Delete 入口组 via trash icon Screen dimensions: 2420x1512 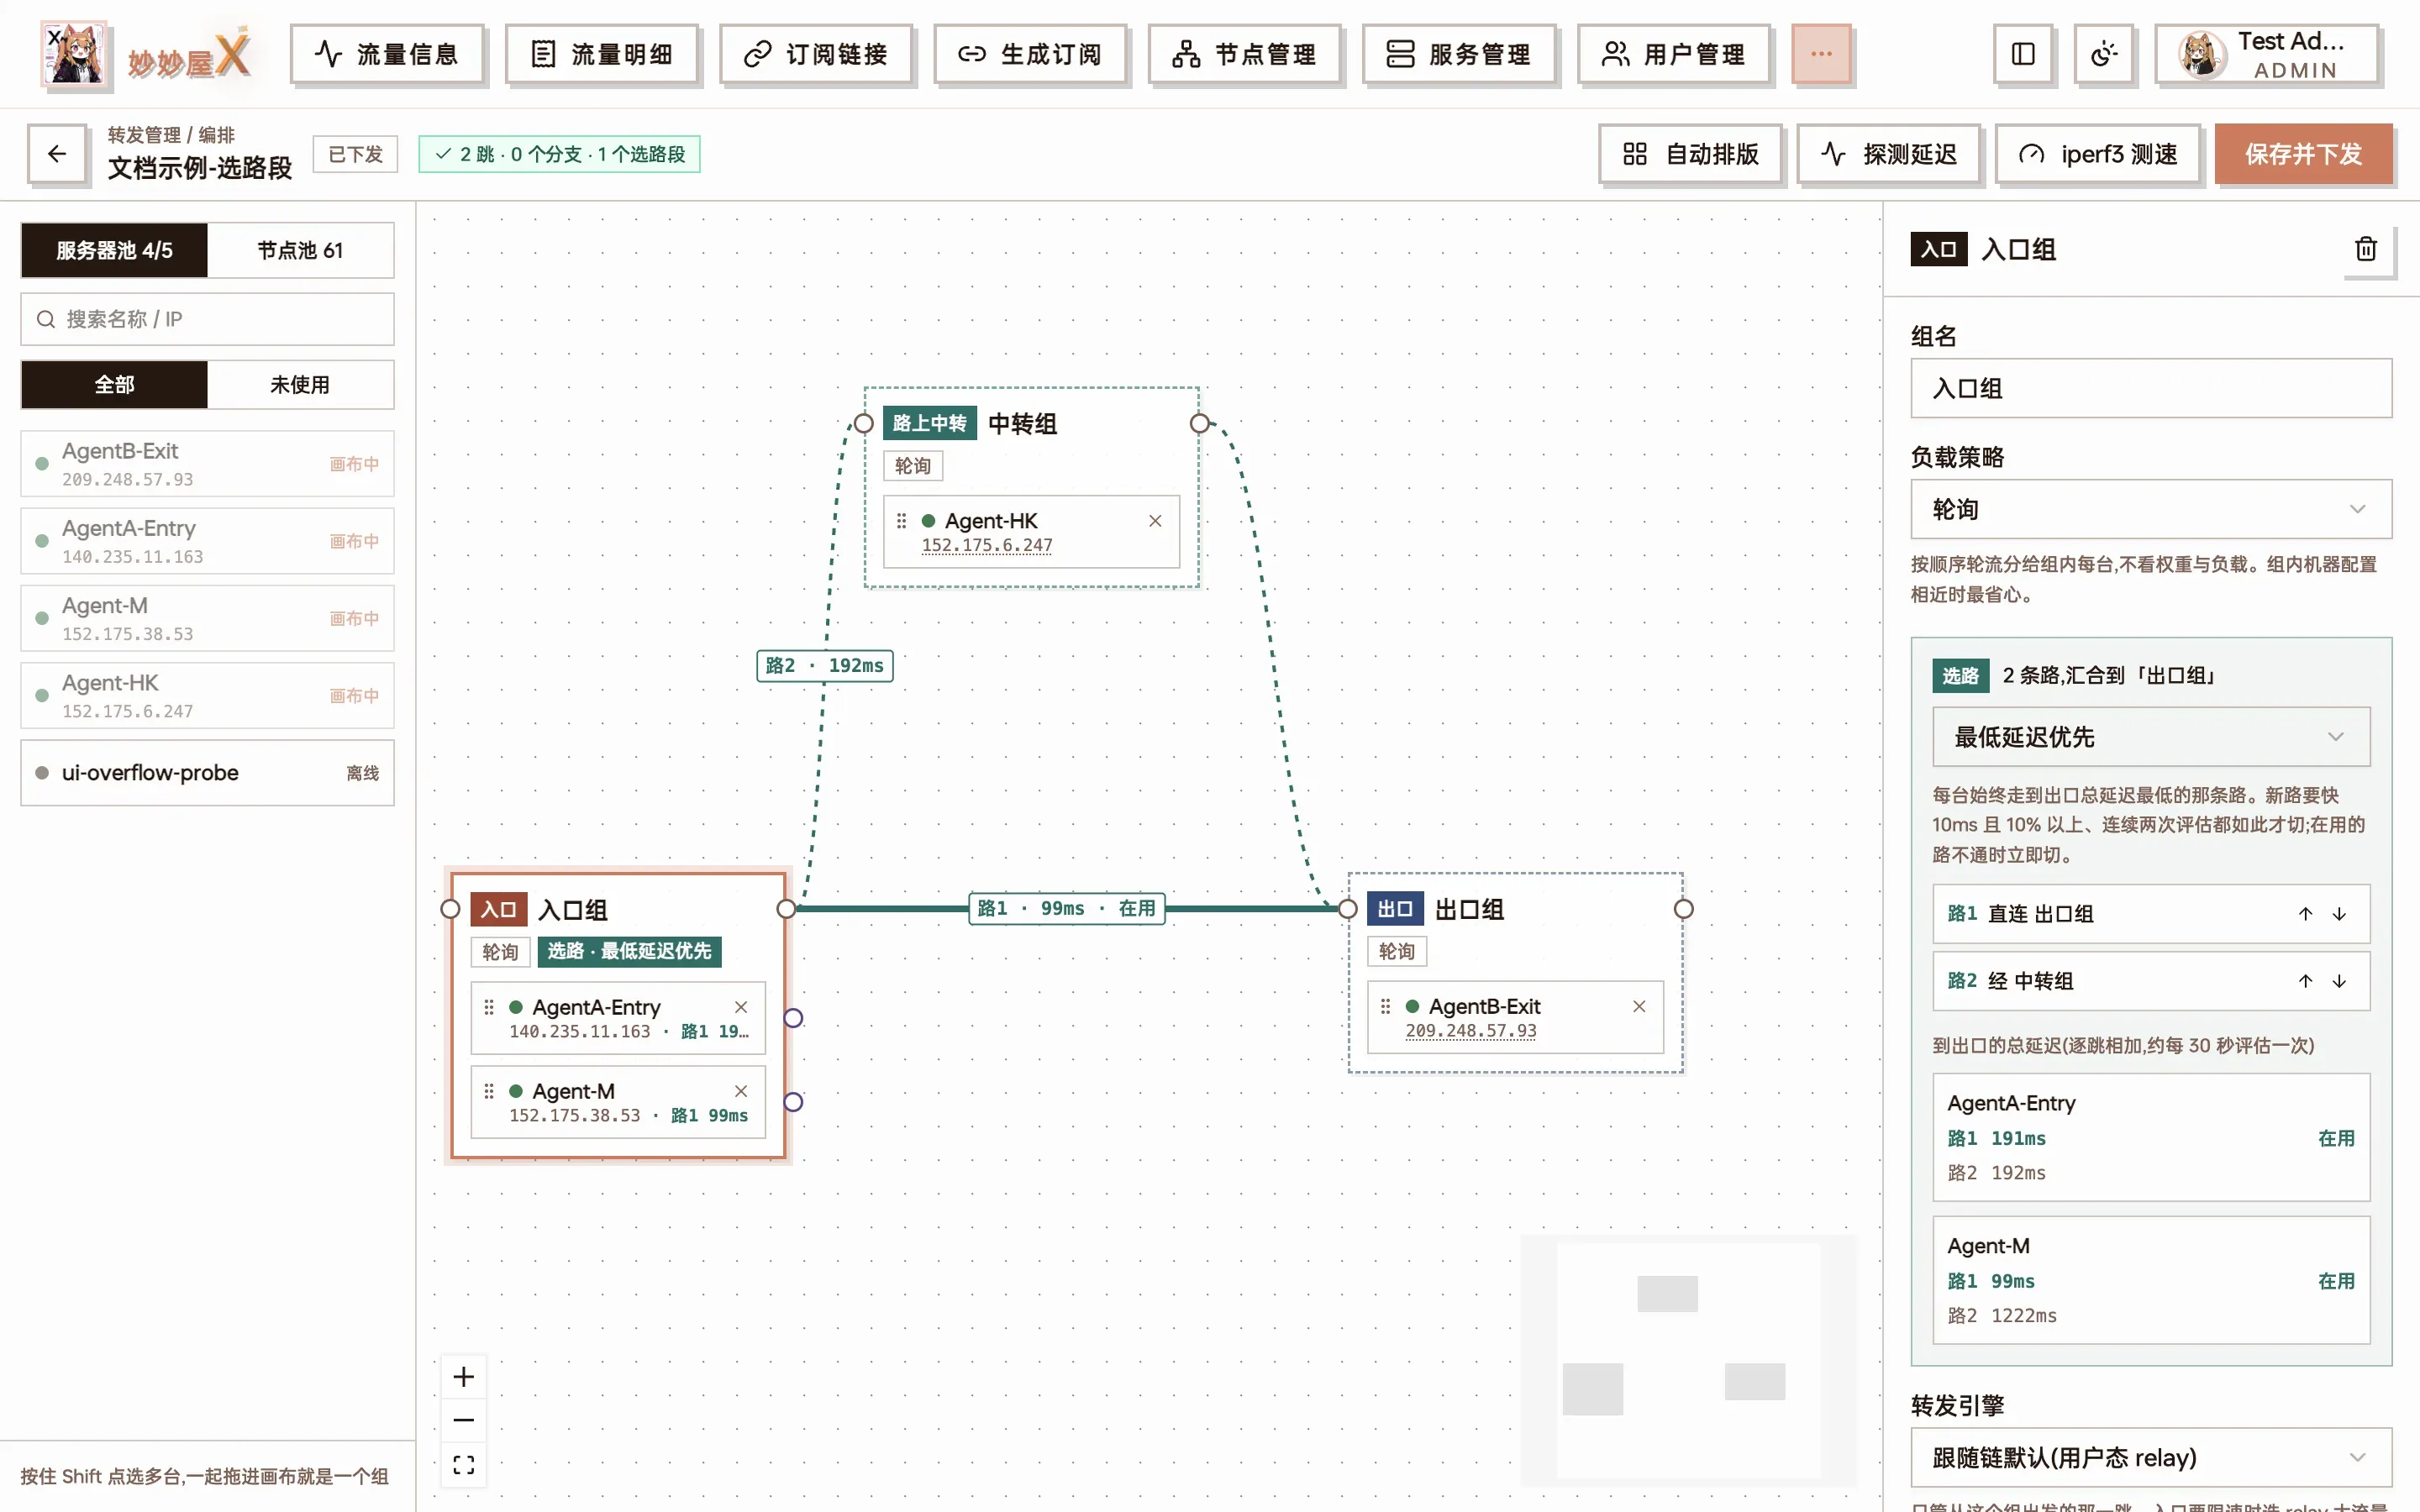pos(2365,249)
